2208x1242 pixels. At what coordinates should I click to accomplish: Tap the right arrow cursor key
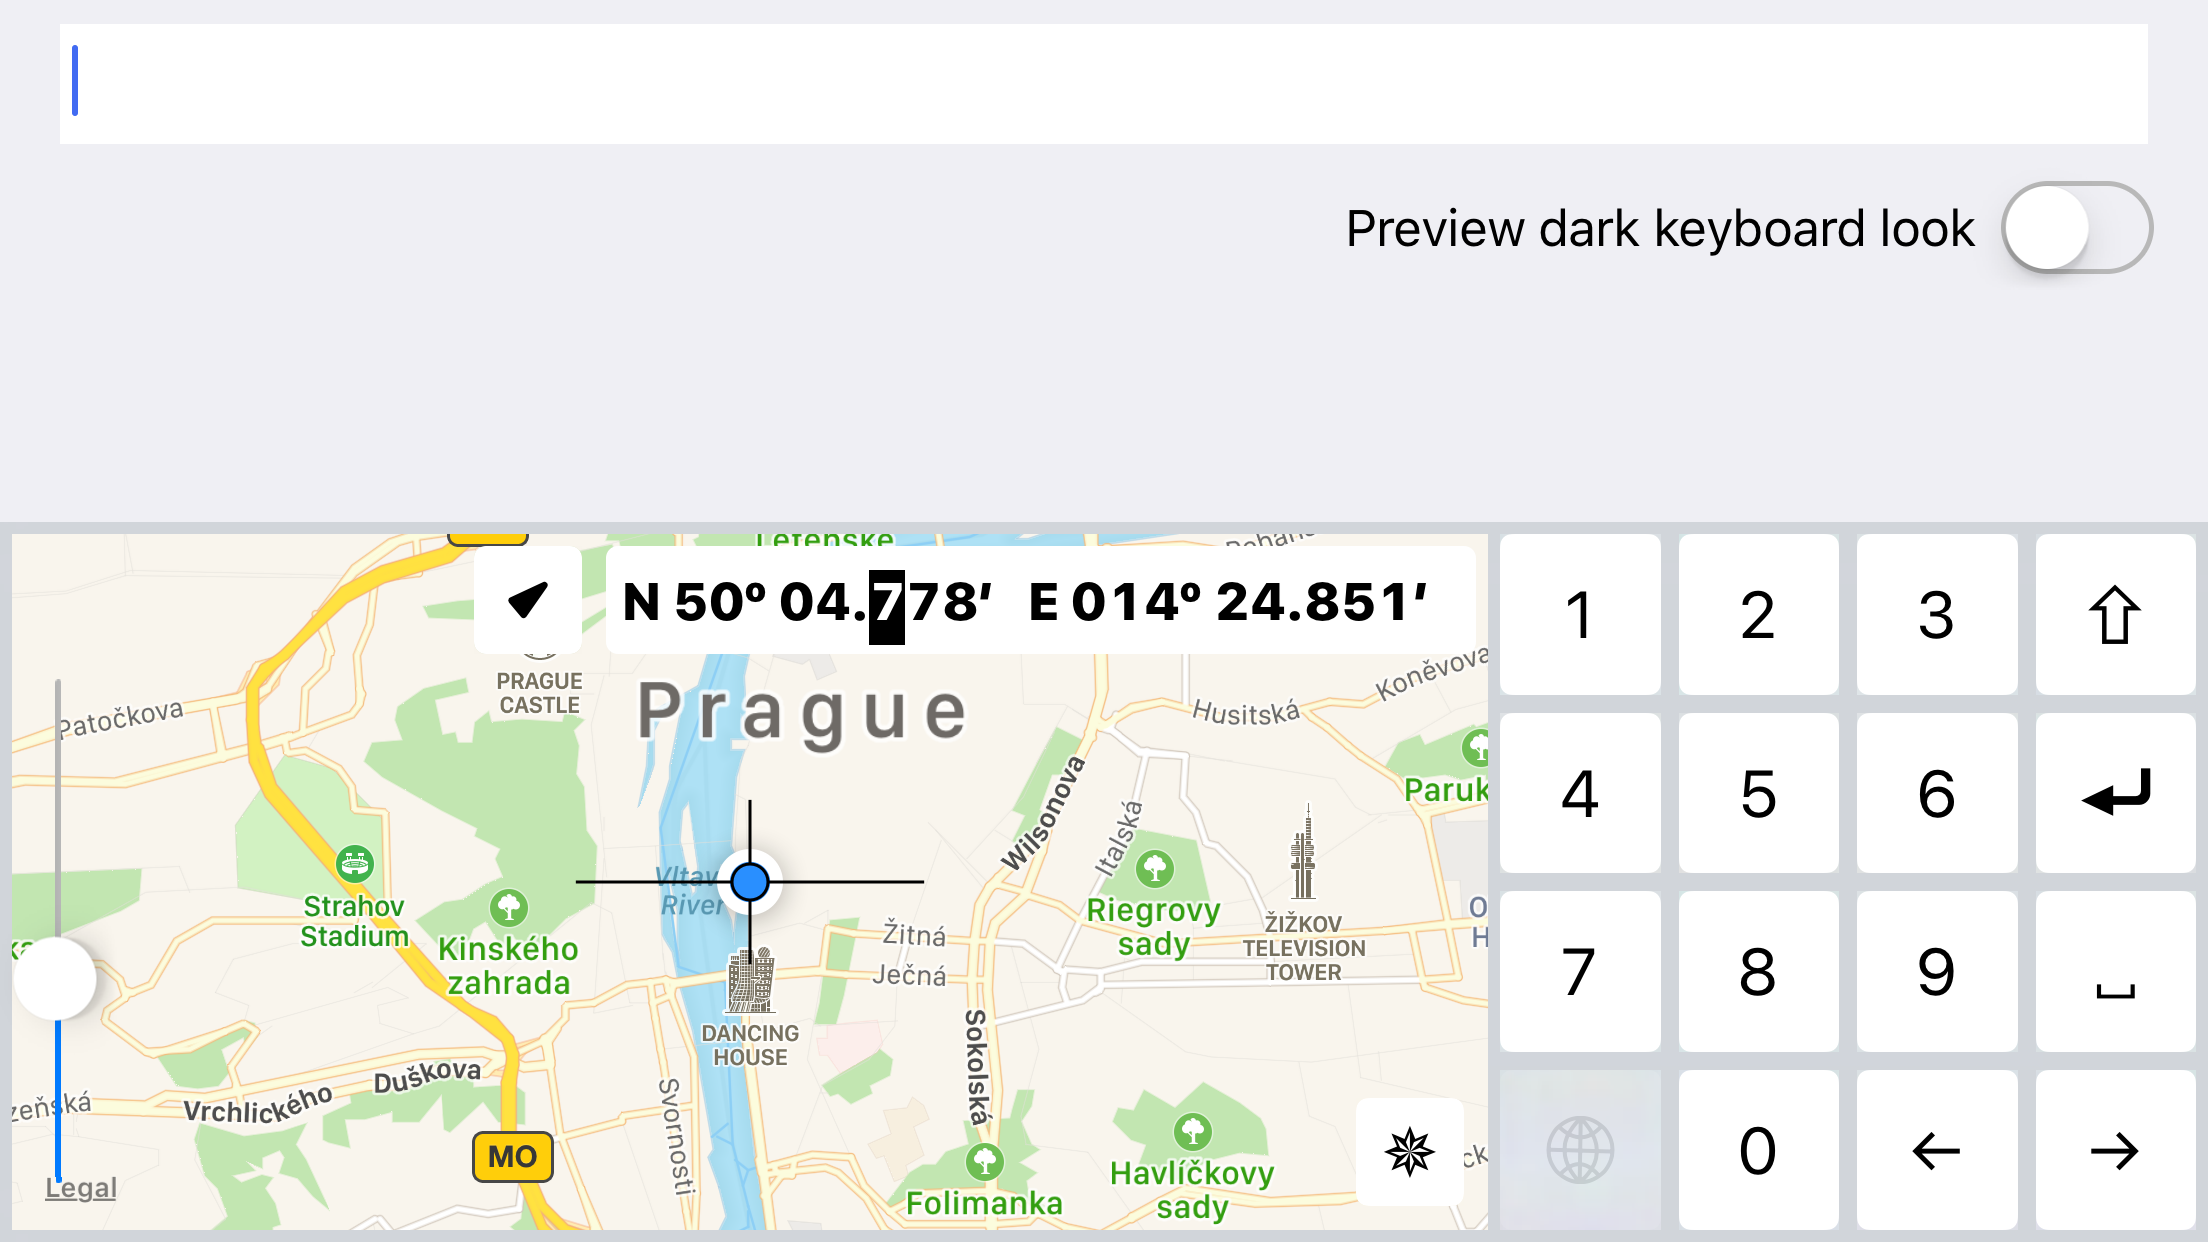[2115, 1150]
